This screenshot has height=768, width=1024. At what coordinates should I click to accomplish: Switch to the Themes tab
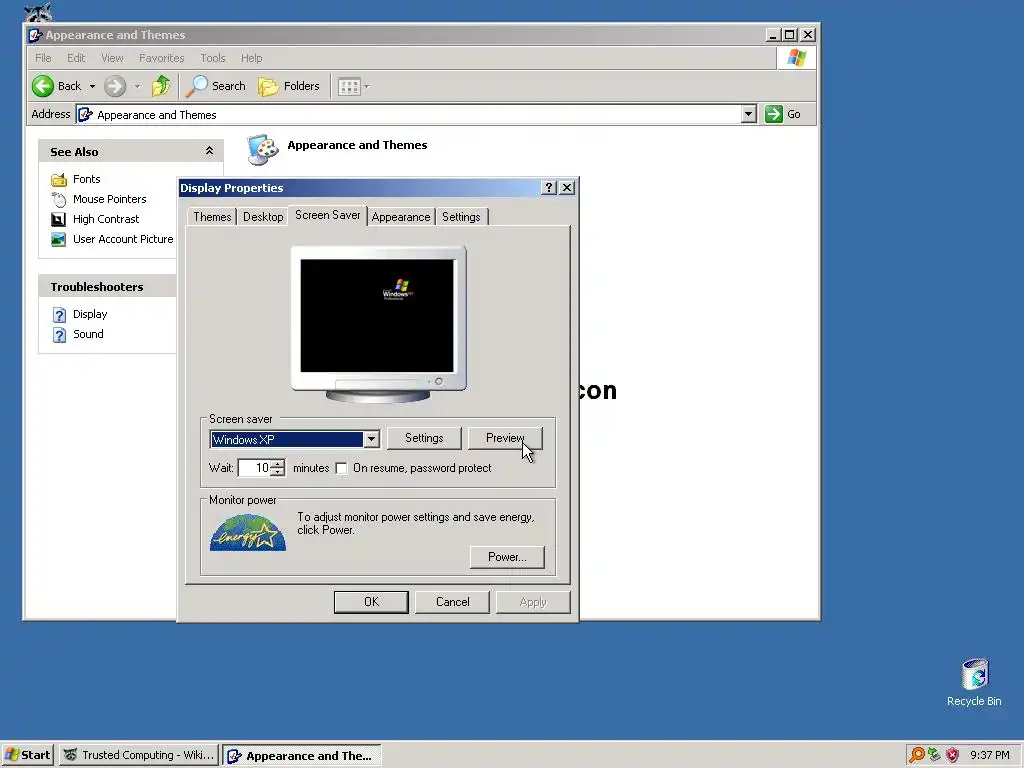tap(212, 217)
